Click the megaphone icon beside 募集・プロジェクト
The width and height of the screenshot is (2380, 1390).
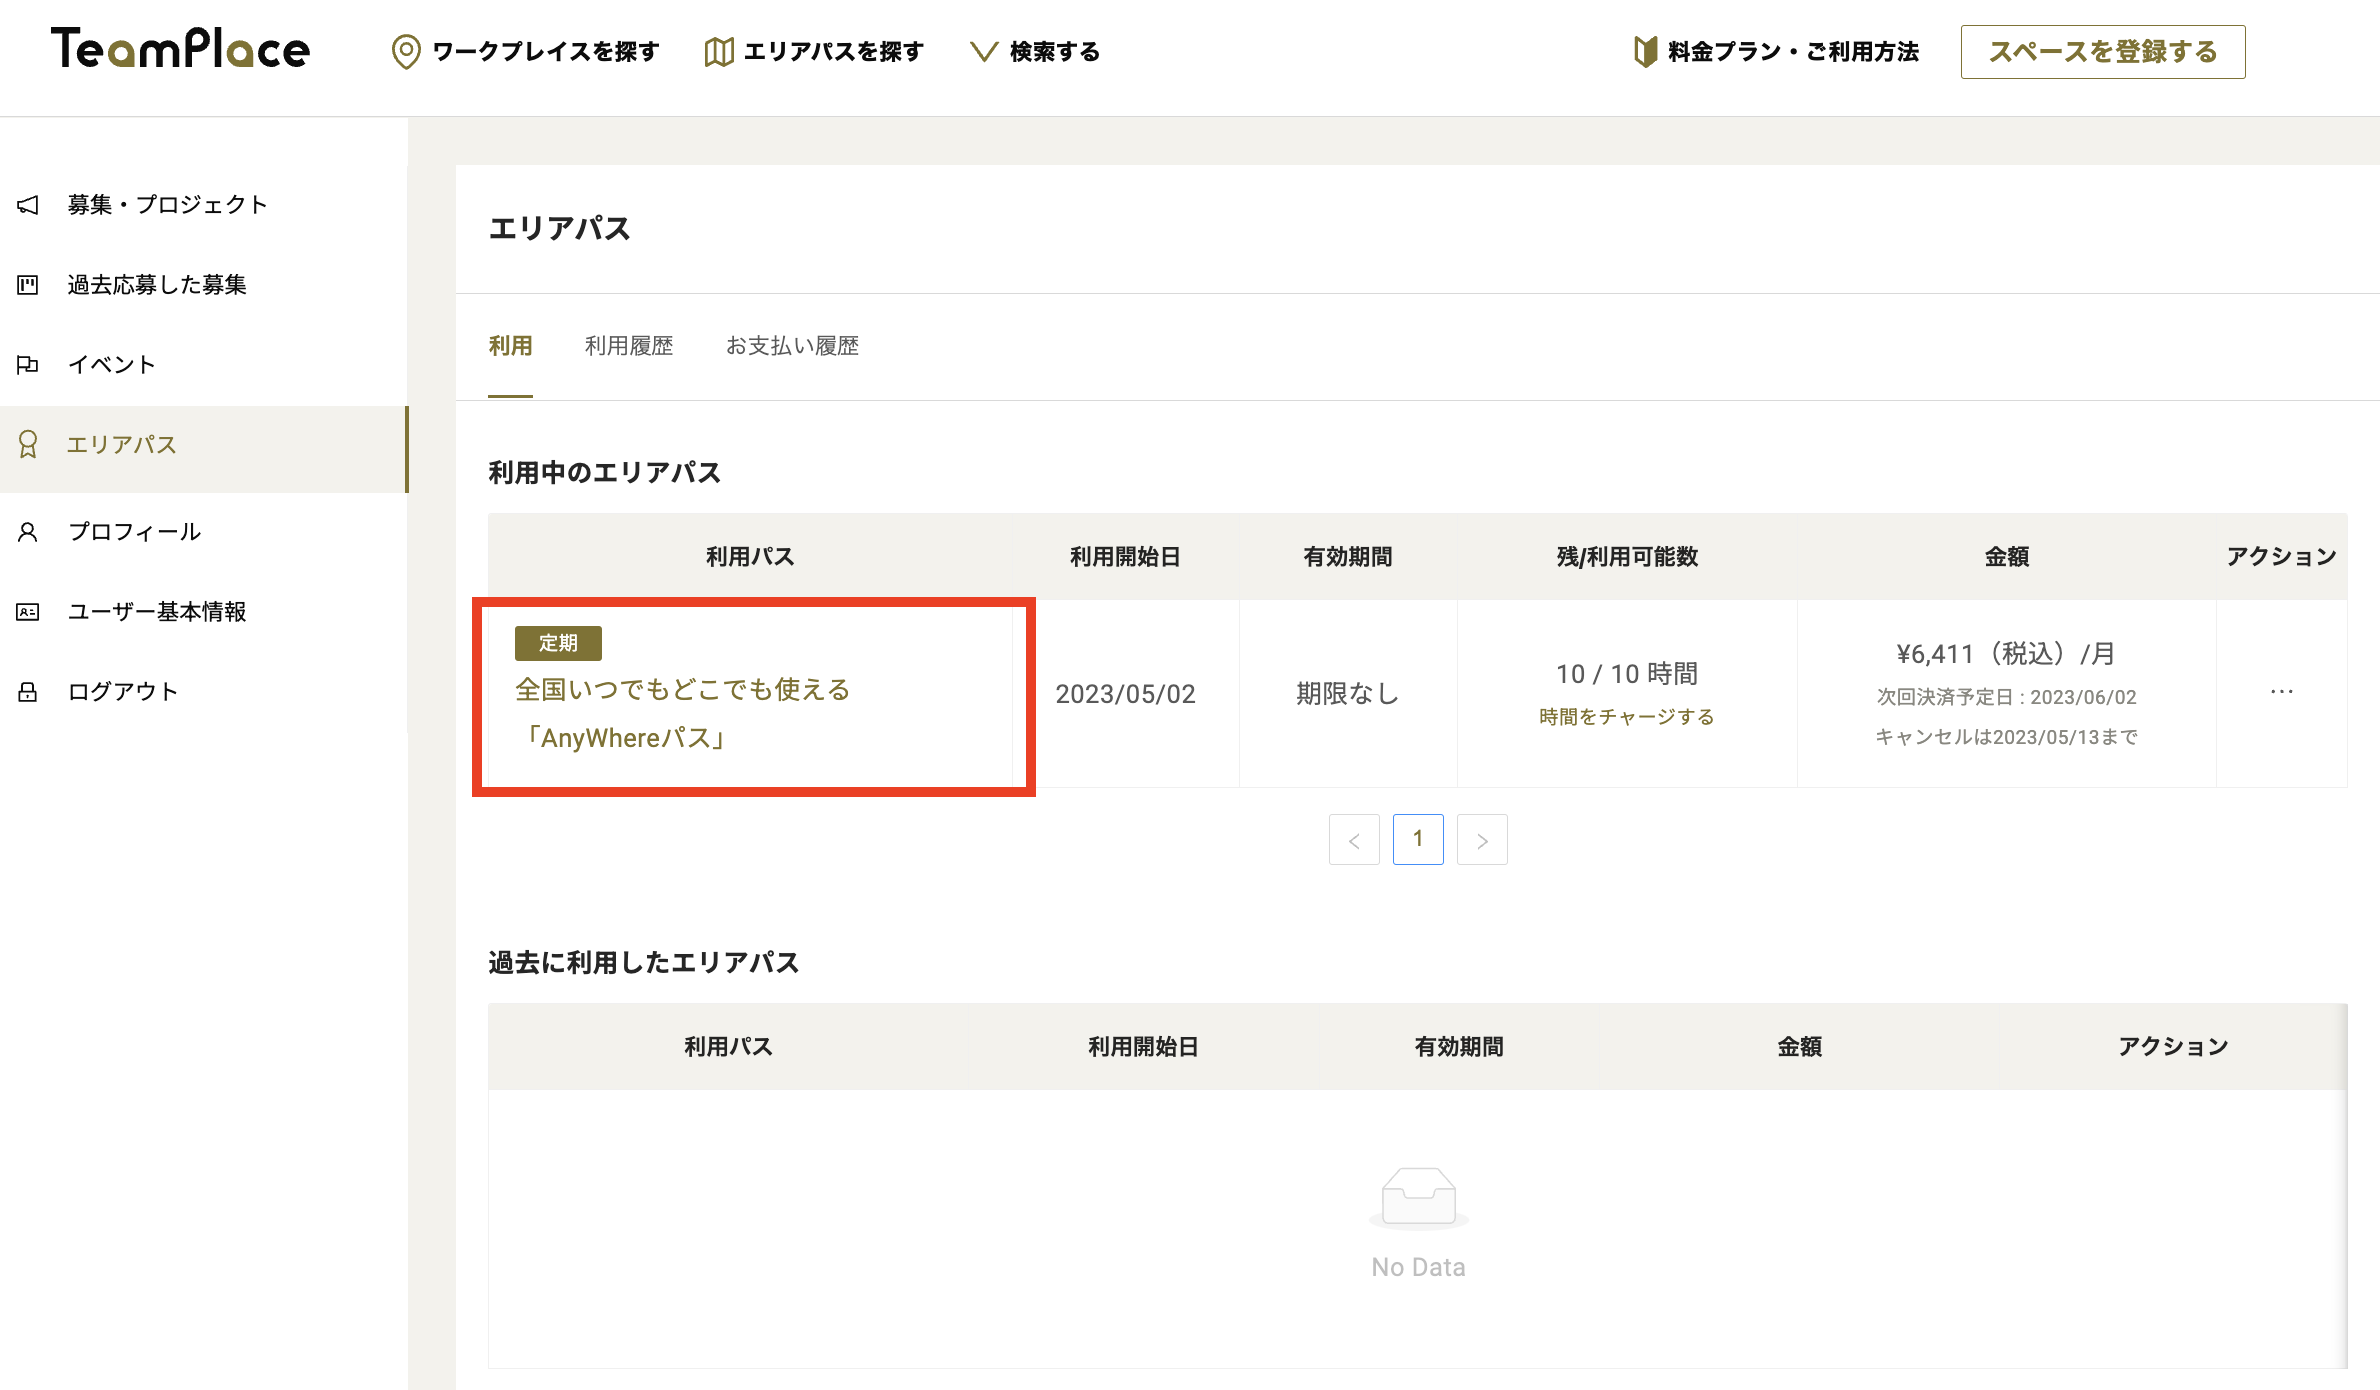(x=28, y=205)
